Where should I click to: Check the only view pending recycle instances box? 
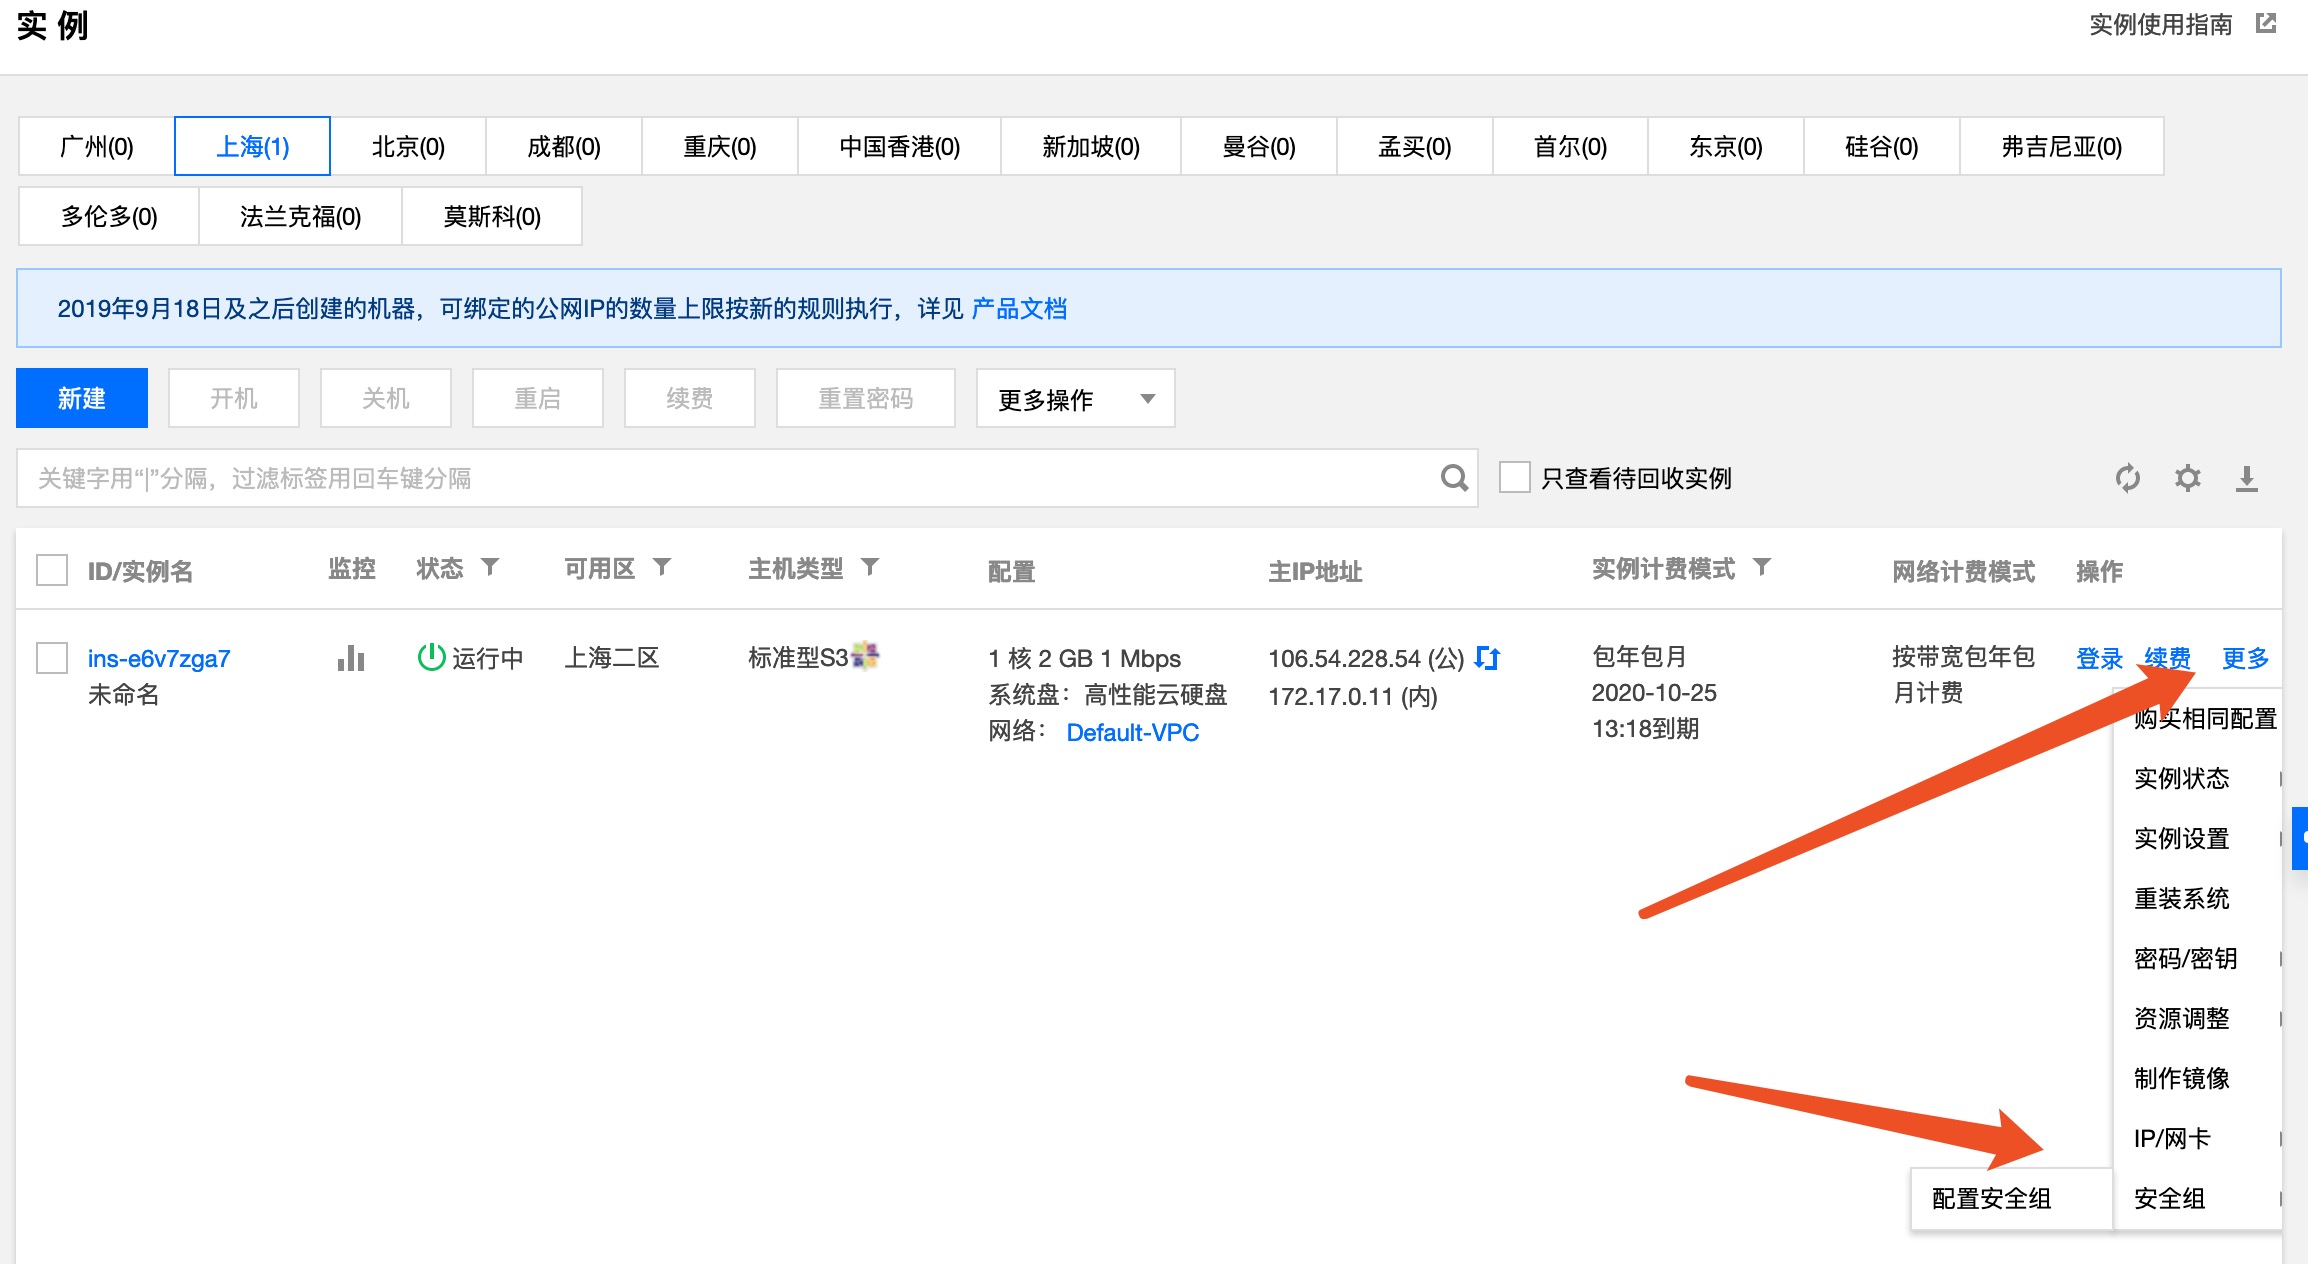tap(1515, 478)
